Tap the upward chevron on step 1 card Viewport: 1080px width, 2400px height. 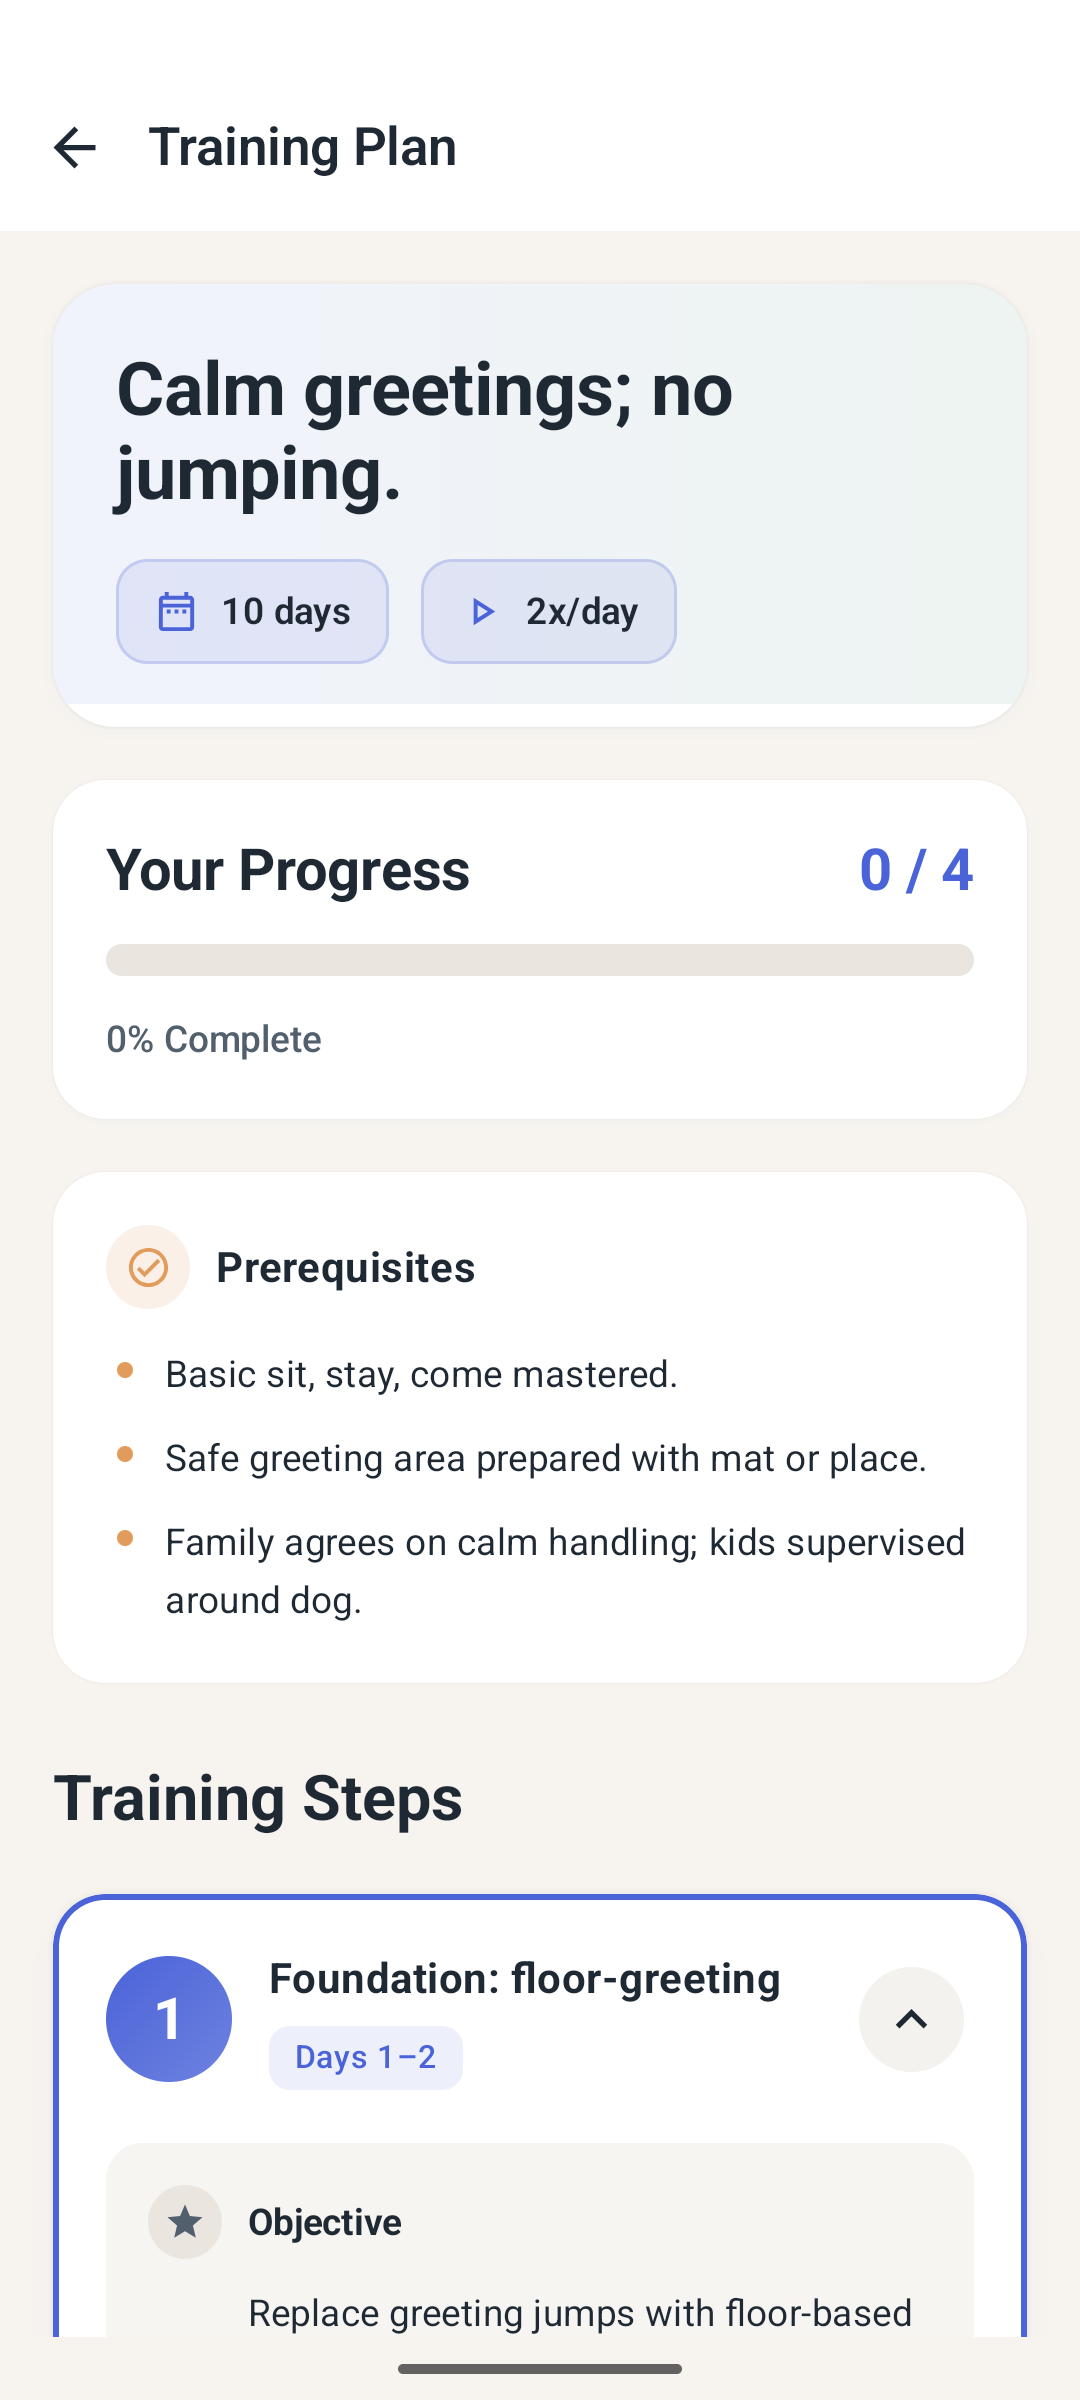click(911, 2020)
